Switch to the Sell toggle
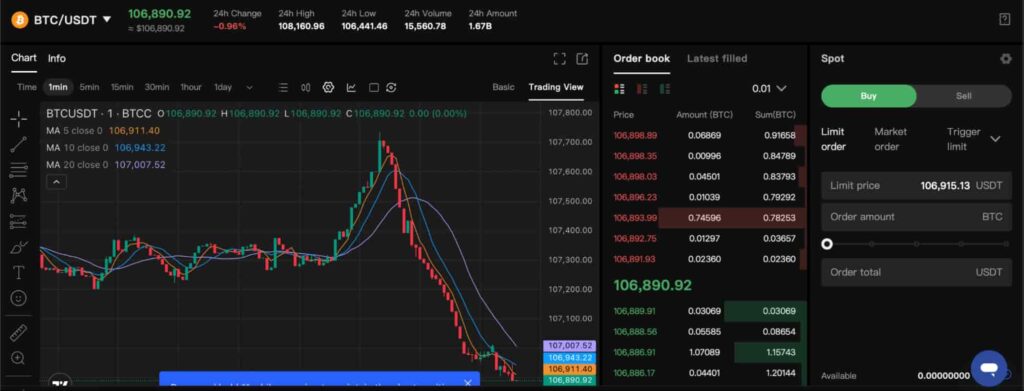Image resolution: width=1024 pixels, height=391 pixels. click(964, 96)
